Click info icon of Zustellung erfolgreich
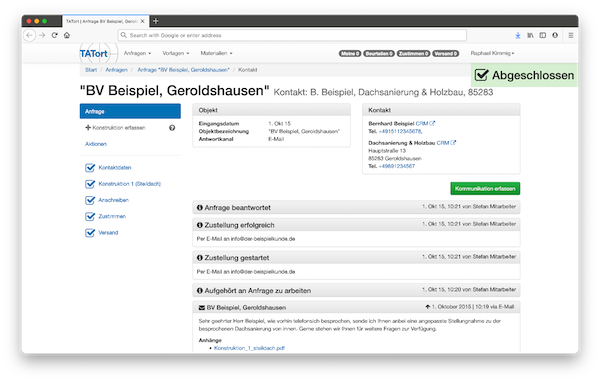Screen dimensions: 600x382 click(199, 225)
